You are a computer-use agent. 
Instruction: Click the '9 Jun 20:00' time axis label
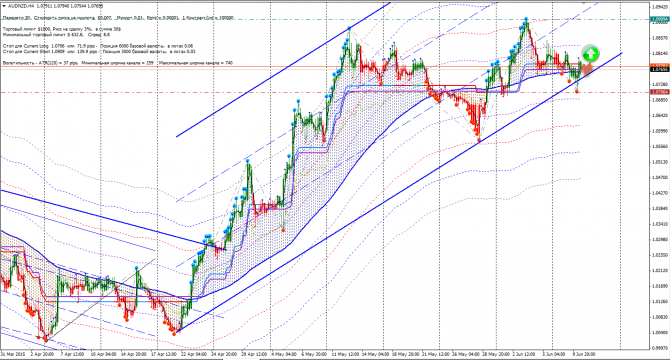(x=584, y=354)
